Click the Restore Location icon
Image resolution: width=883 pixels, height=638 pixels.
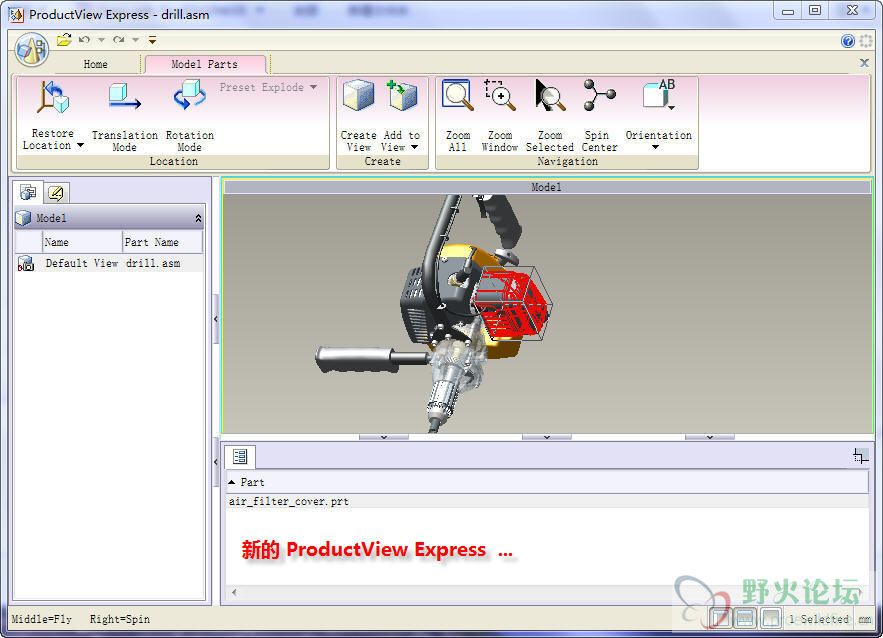click(x=53, y=97)
